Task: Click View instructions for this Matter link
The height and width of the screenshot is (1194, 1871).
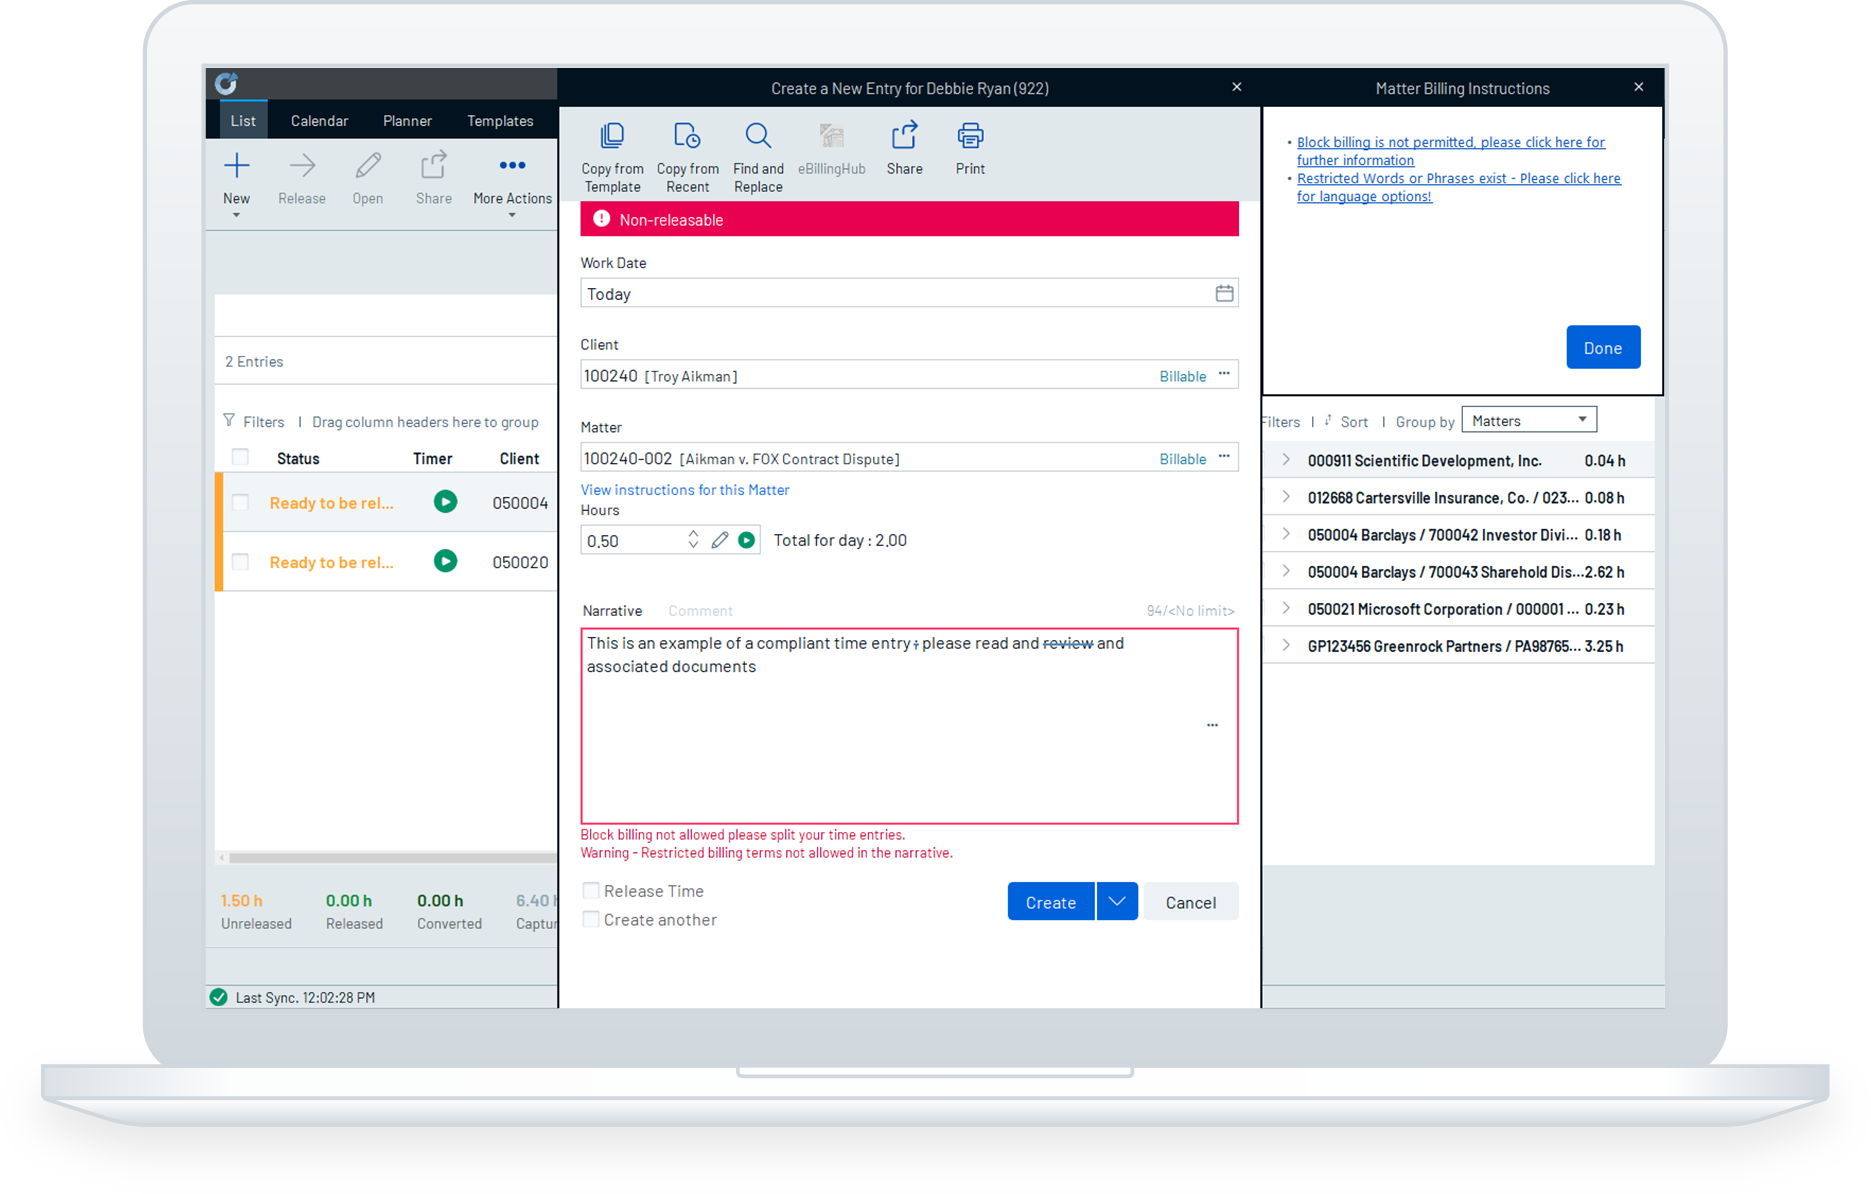Action: pyautogui.click(x=684, y=489)
